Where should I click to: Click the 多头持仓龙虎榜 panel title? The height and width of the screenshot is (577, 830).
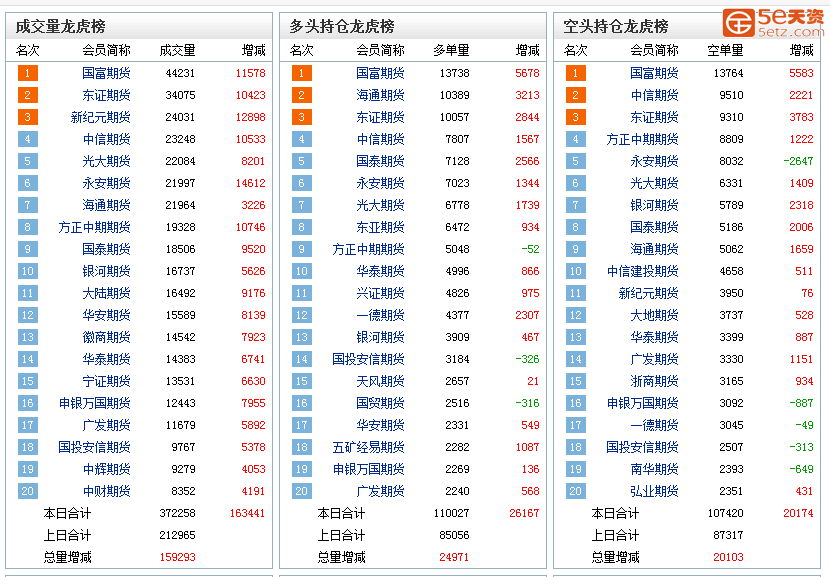342,26
